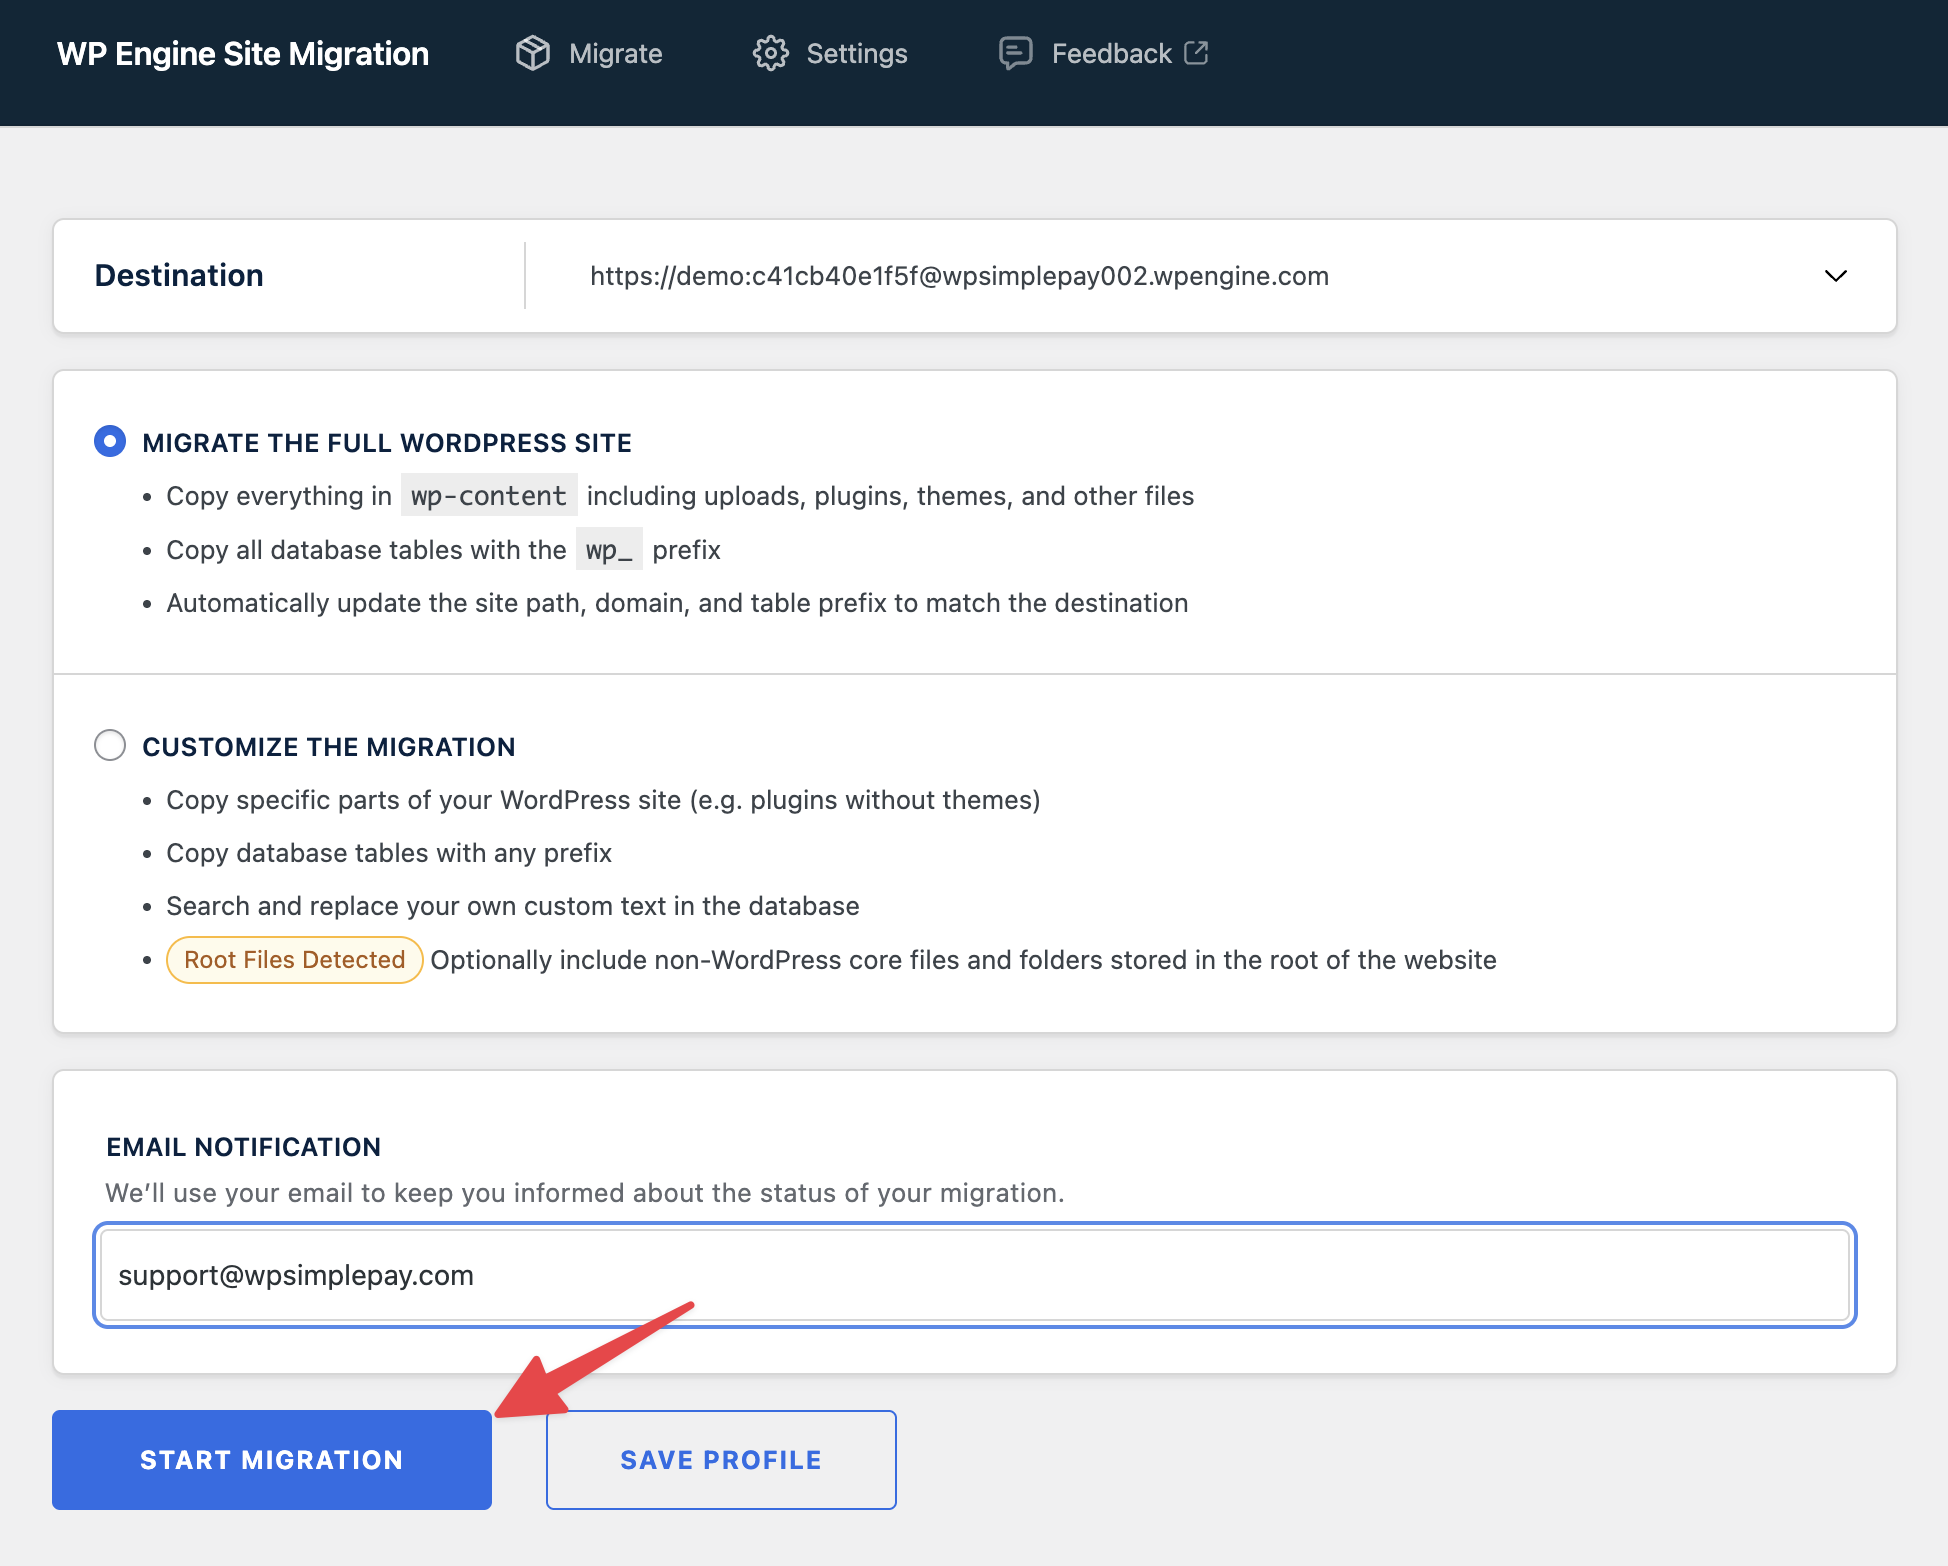Click the email notification input field

(x=974, y=1275)
